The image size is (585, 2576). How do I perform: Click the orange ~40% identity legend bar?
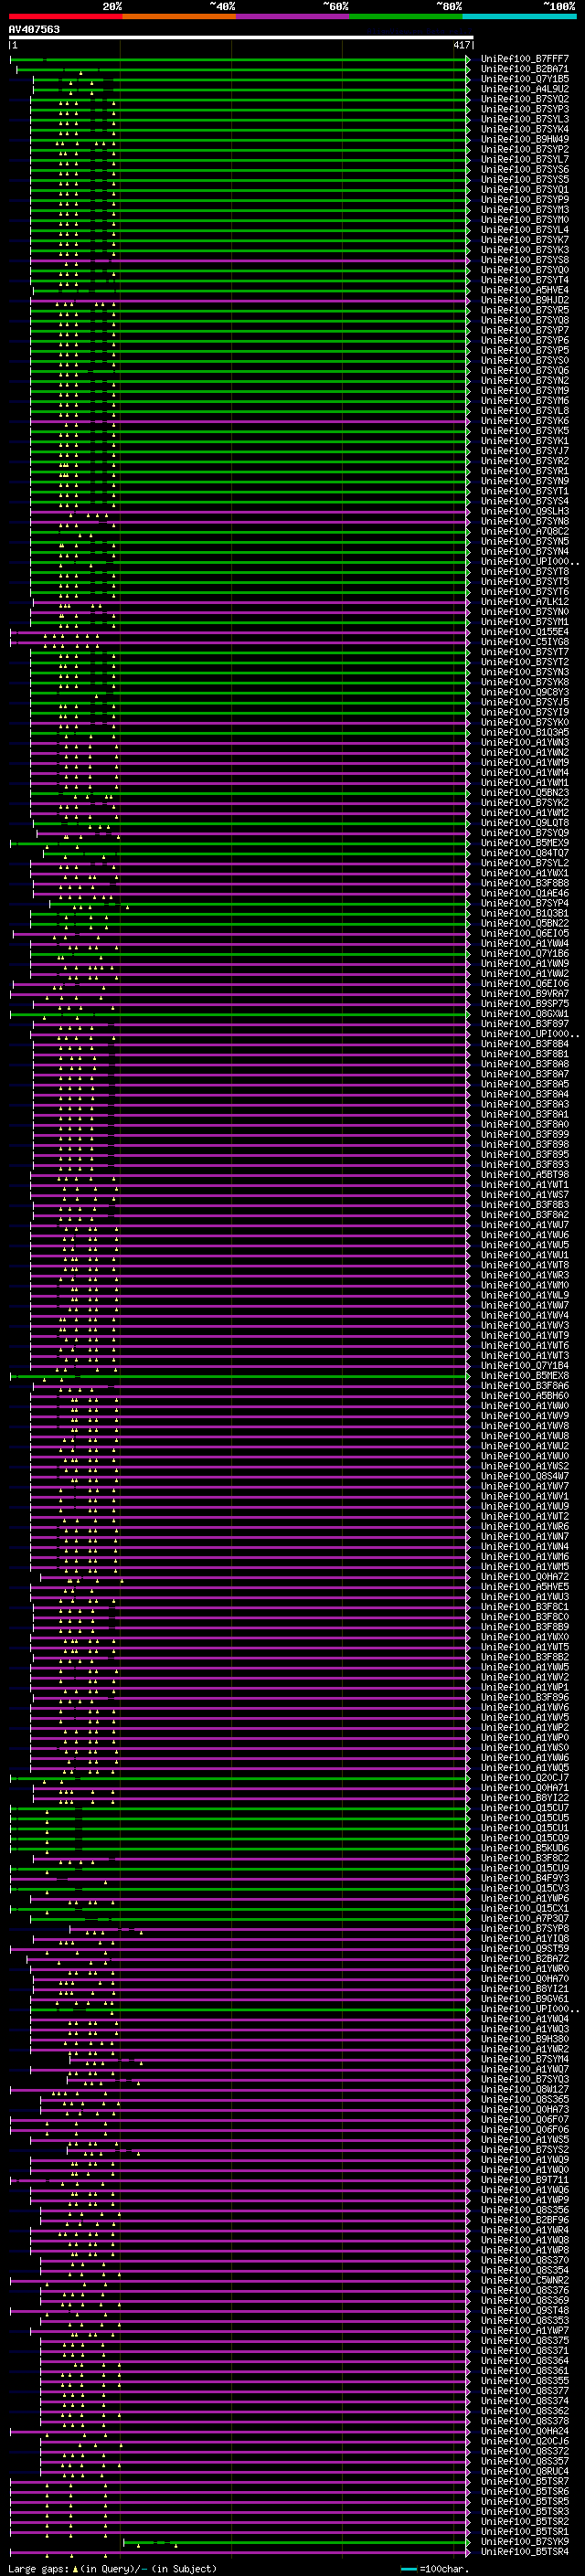coord(179,16)
